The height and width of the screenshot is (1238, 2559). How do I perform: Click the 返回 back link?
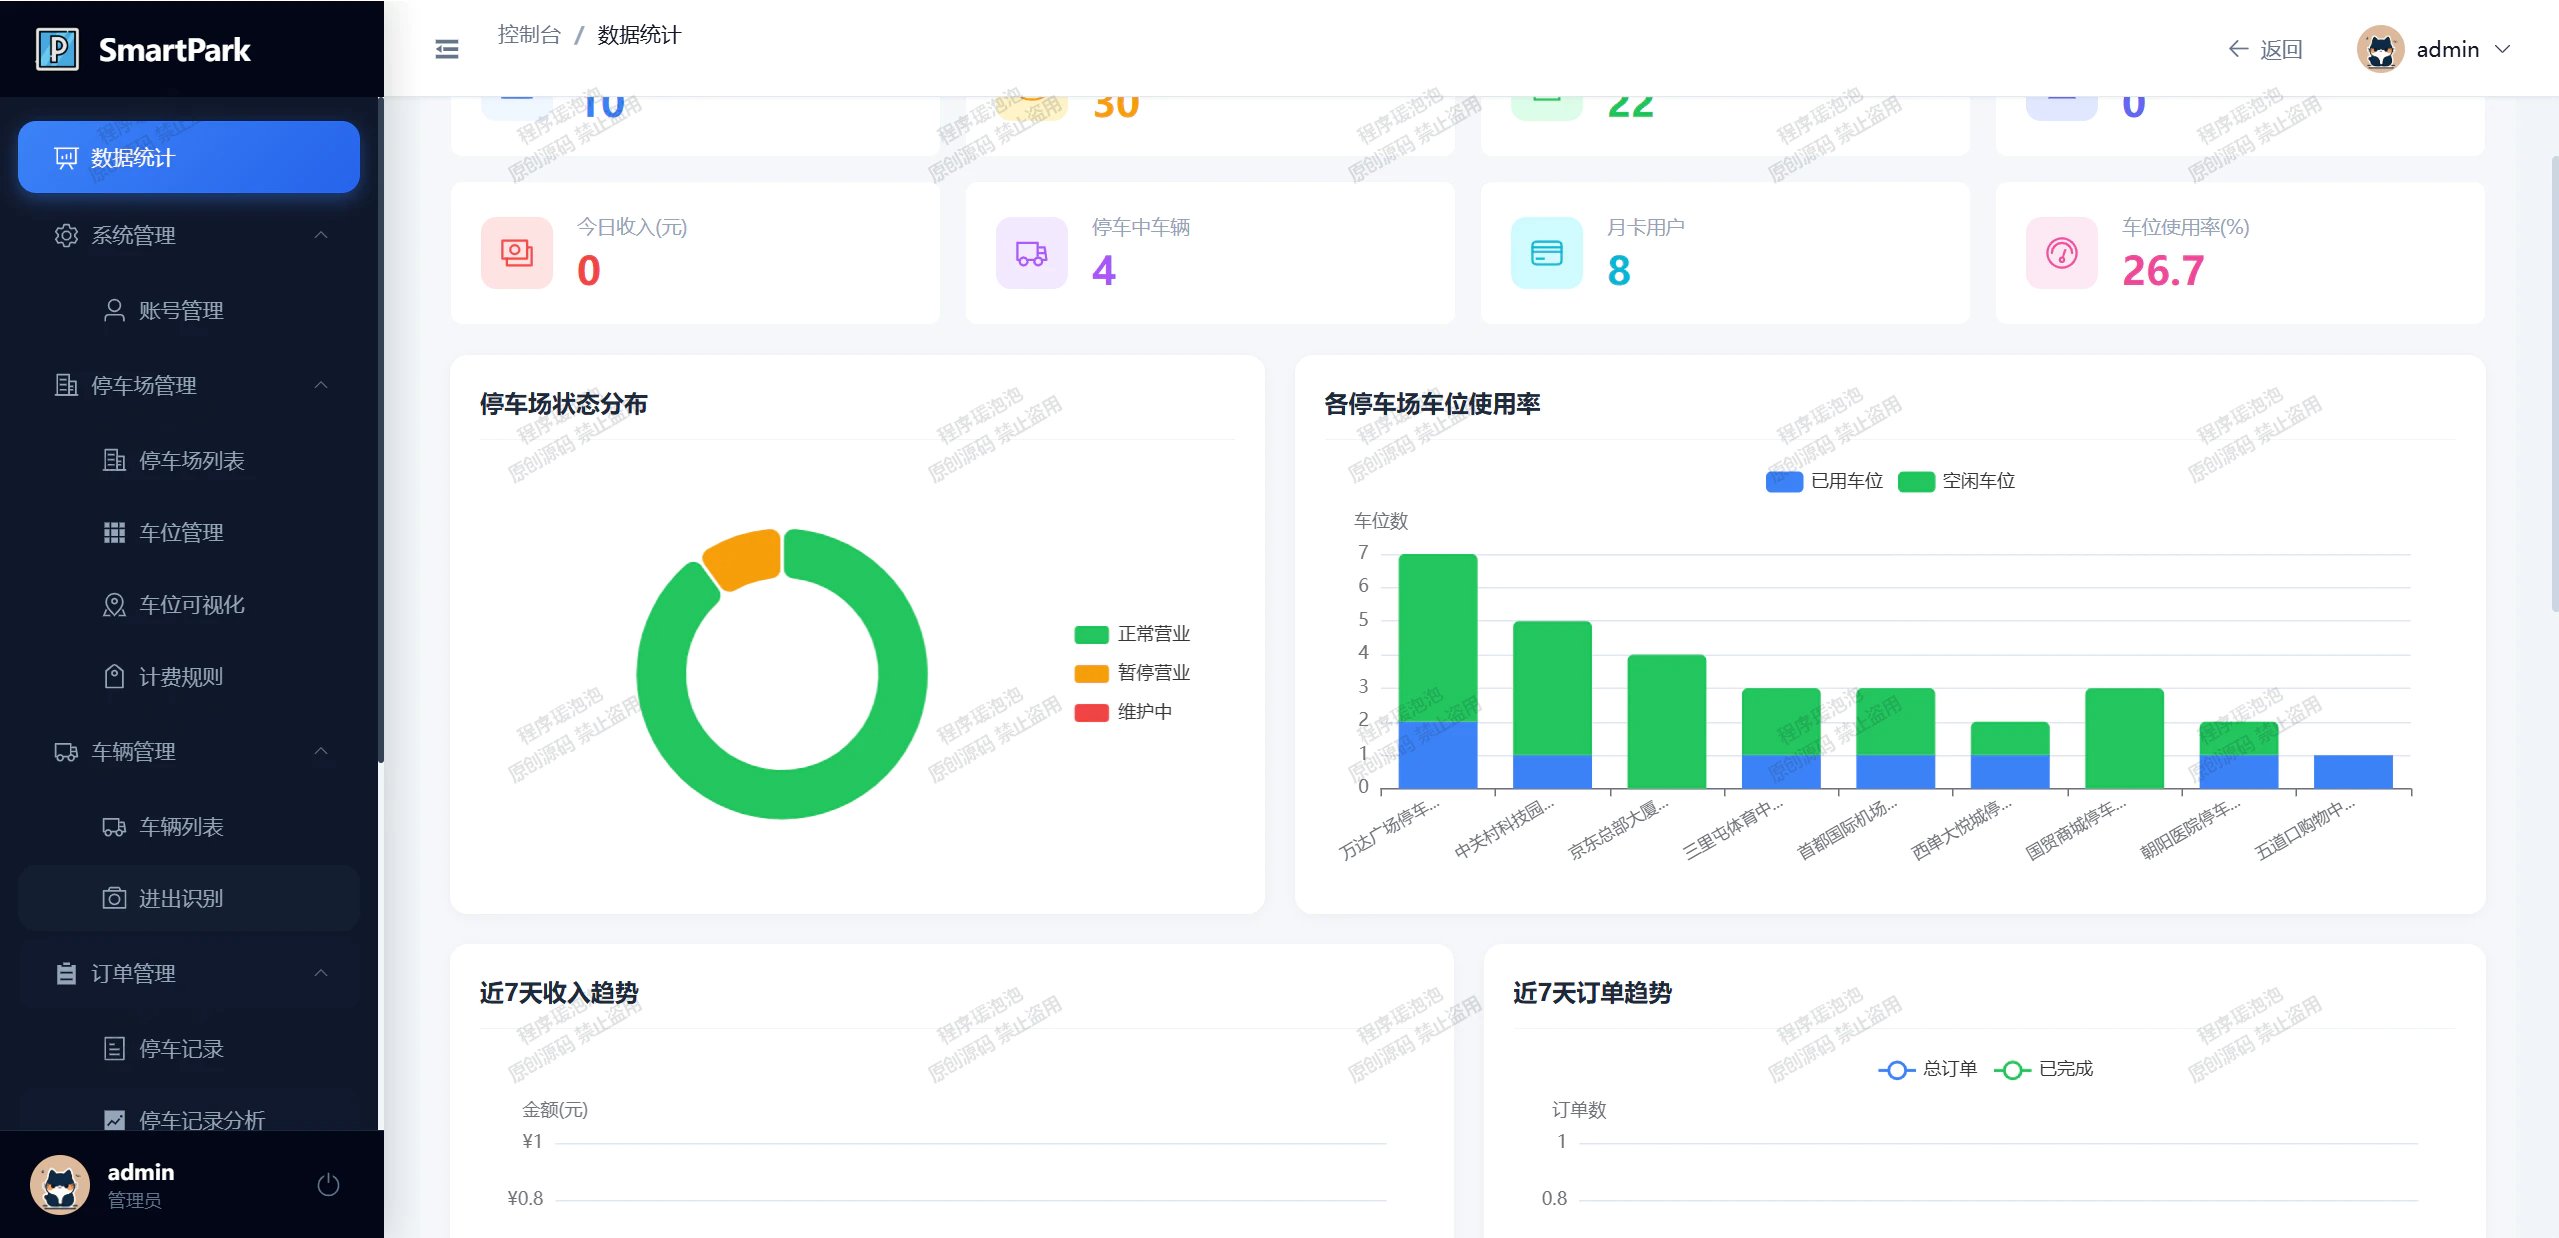2266,49
